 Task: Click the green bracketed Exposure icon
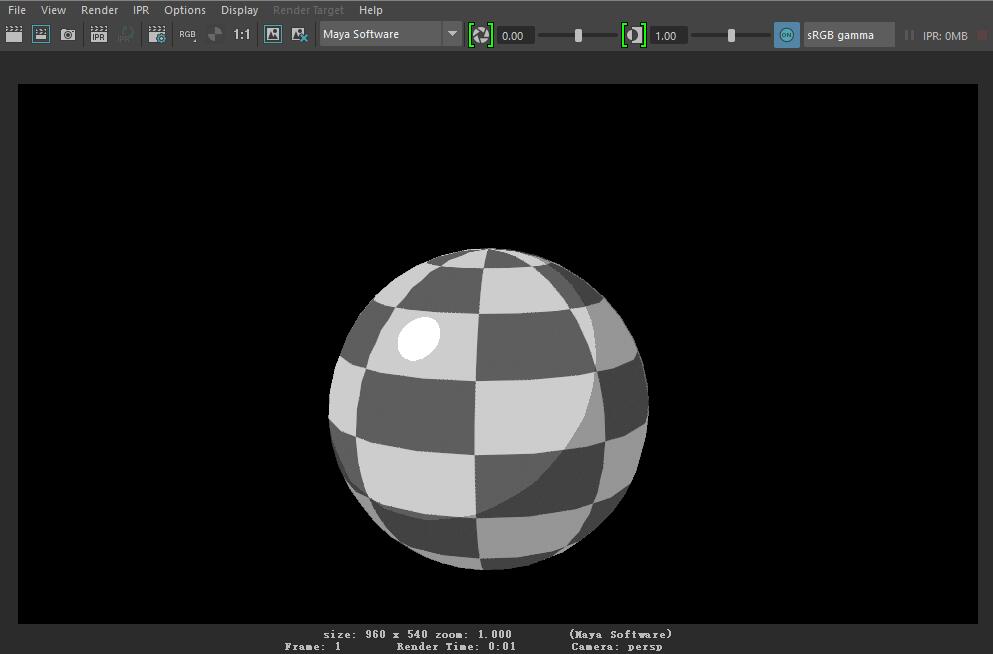[481, 35]
